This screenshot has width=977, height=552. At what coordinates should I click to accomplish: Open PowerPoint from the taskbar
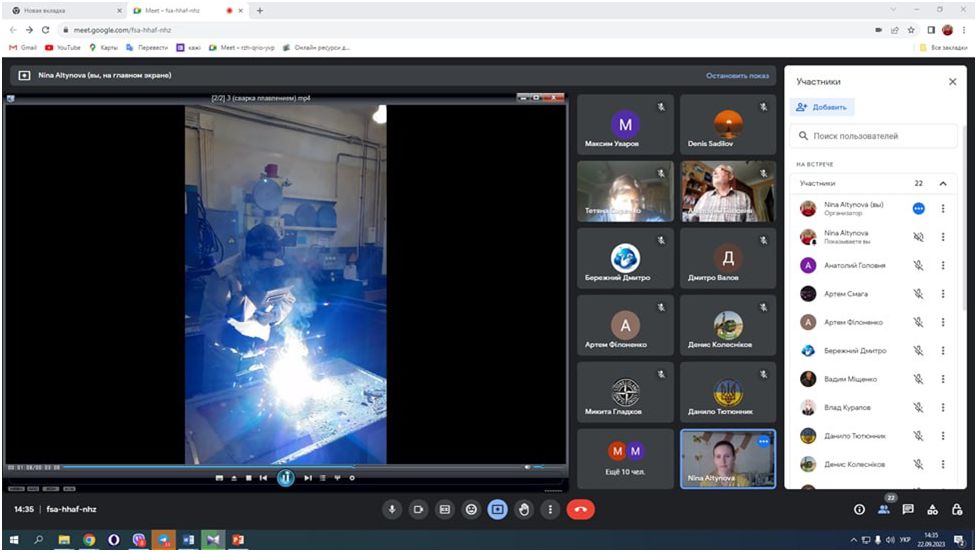(x=238, y=540)
